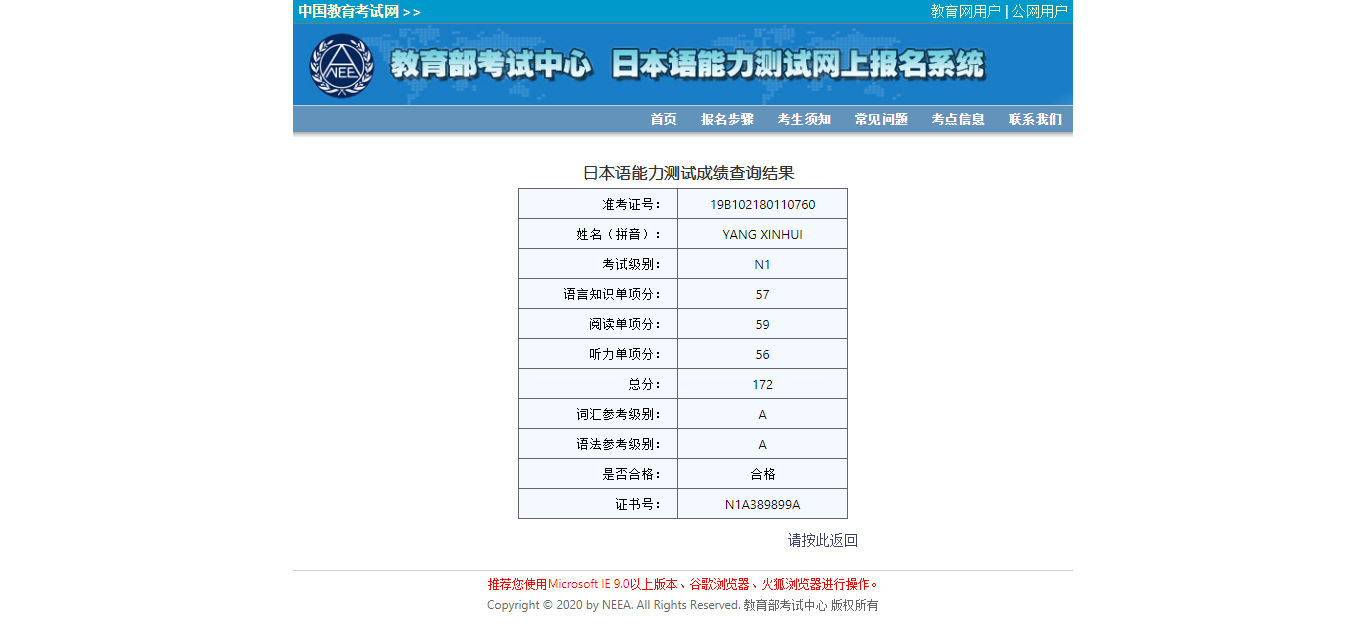Click the NEEA logo emblem

click(x=341, y=66)
